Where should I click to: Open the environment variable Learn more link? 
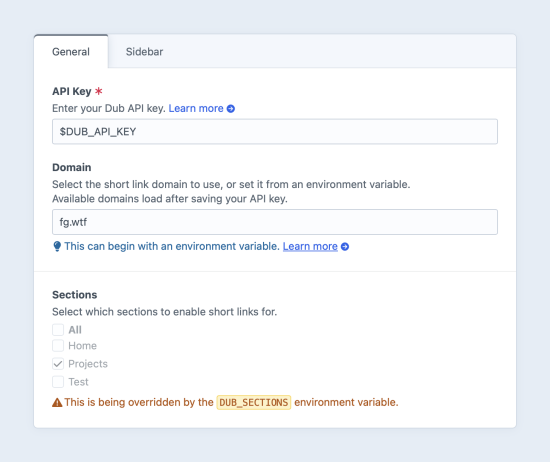[310, 247]
